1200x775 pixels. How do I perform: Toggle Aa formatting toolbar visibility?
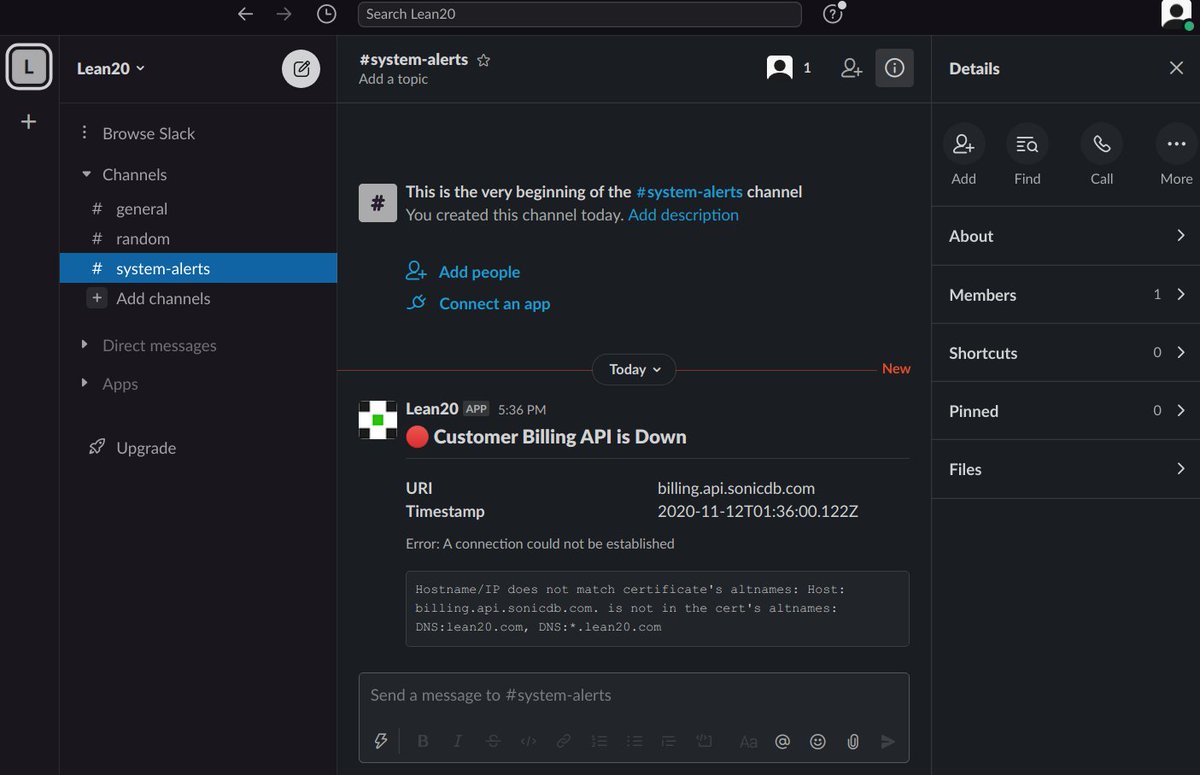tap(748, 741)
